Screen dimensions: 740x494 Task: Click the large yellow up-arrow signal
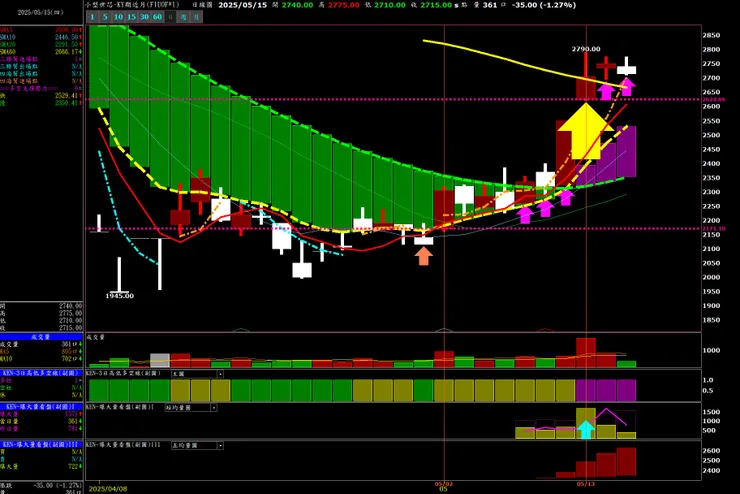[x=586, y=131]
